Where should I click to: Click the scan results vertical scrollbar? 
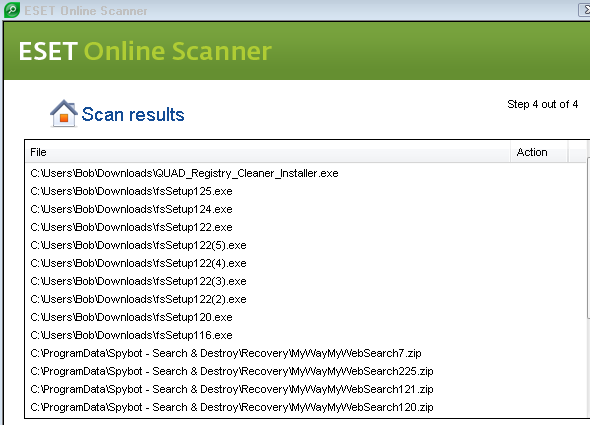pyautogui.click(x=588, y=238)
